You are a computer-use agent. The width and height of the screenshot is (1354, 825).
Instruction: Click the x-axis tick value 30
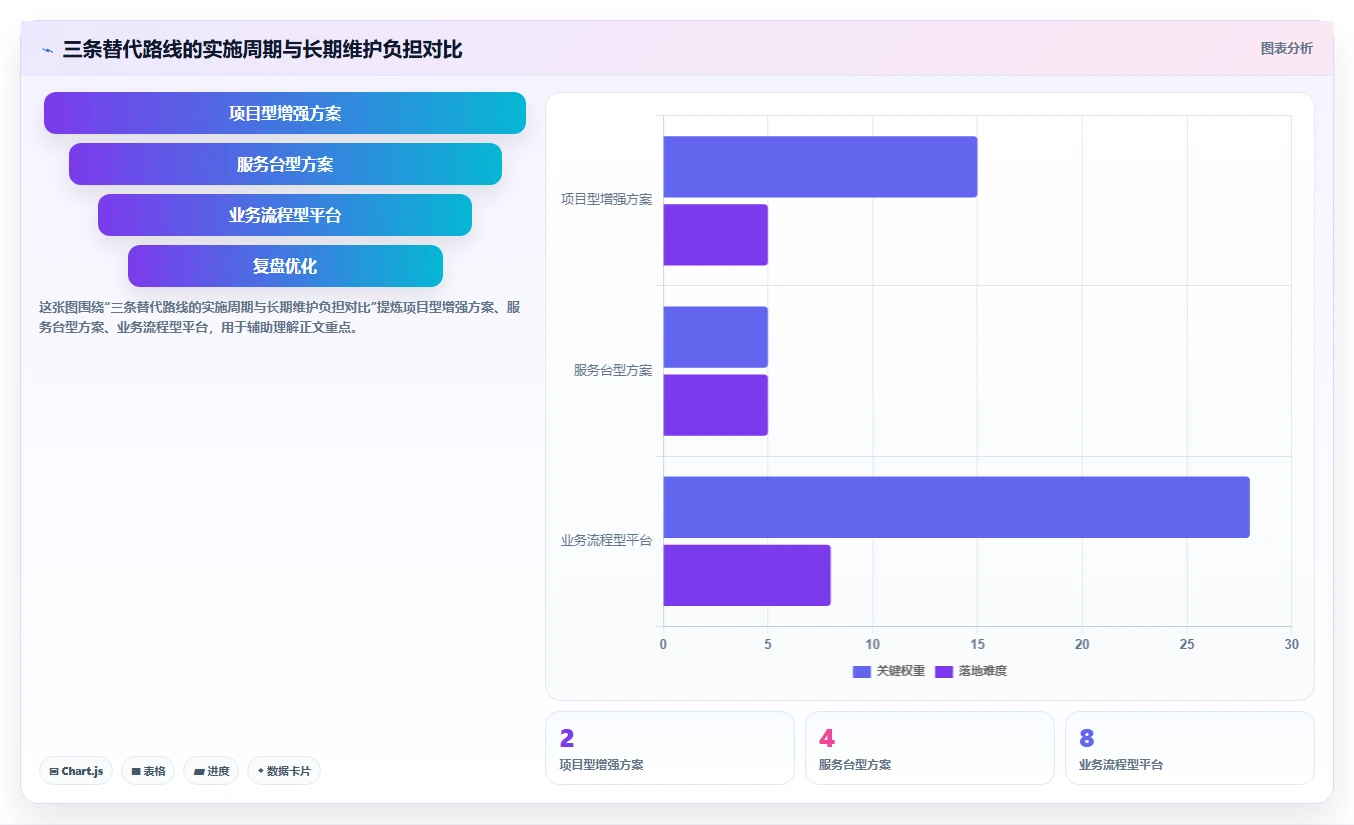click(1291, 645)
